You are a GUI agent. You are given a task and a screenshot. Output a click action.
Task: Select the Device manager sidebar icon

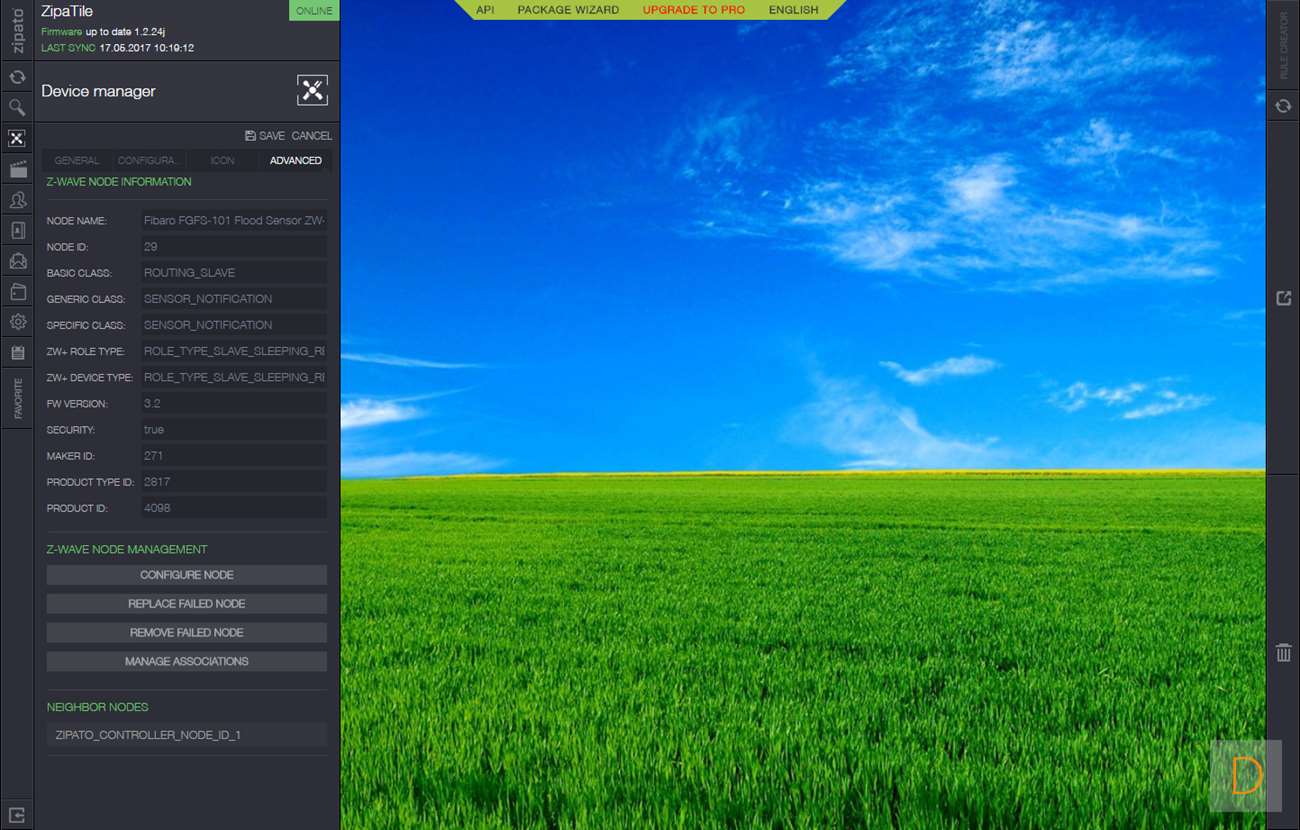coord(17,138)
